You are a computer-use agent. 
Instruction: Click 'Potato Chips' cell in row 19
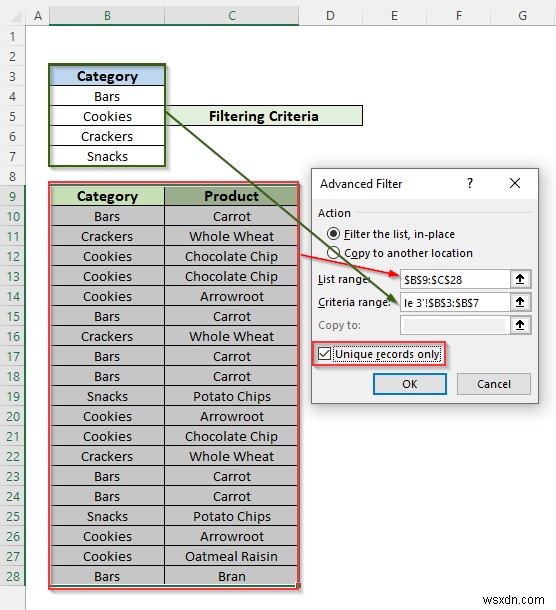[232, 396]
